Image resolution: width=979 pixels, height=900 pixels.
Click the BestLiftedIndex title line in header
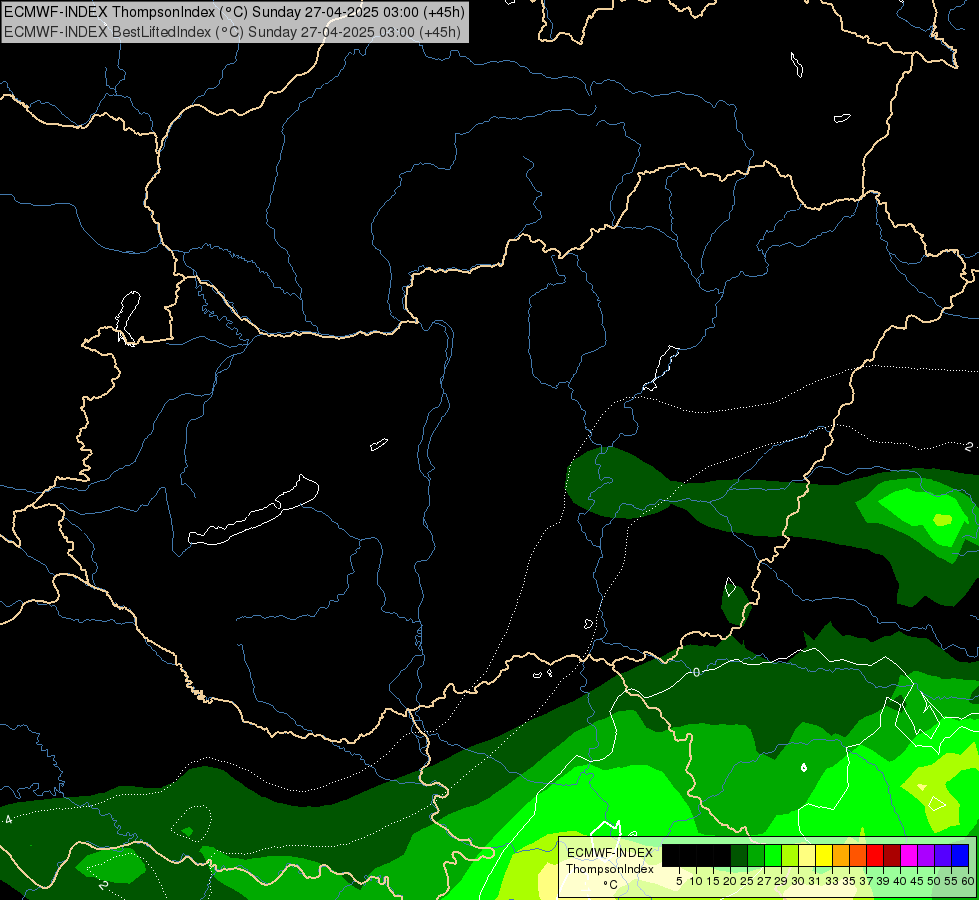click(232, 32)
